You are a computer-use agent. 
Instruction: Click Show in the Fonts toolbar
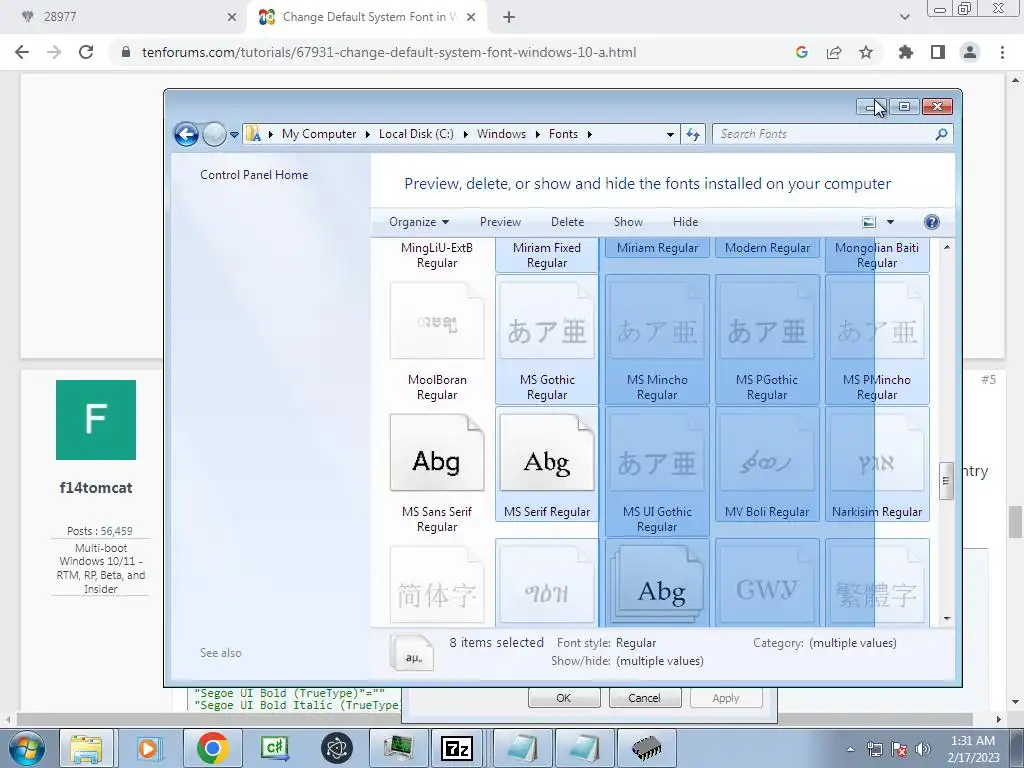point(628,222)
